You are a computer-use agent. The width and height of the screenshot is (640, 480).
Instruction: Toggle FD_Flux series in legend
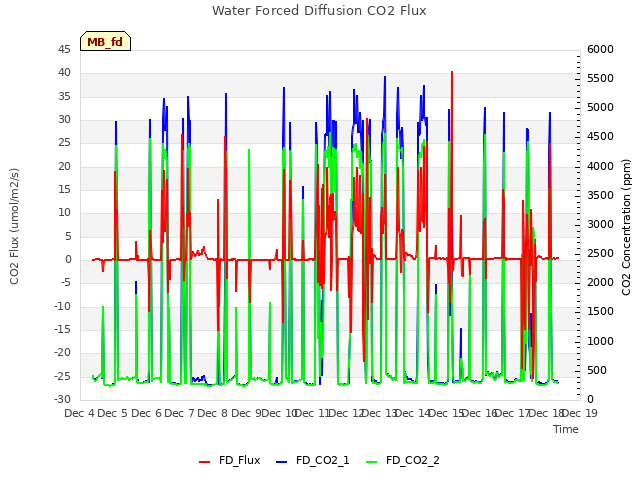pos(230,461)
